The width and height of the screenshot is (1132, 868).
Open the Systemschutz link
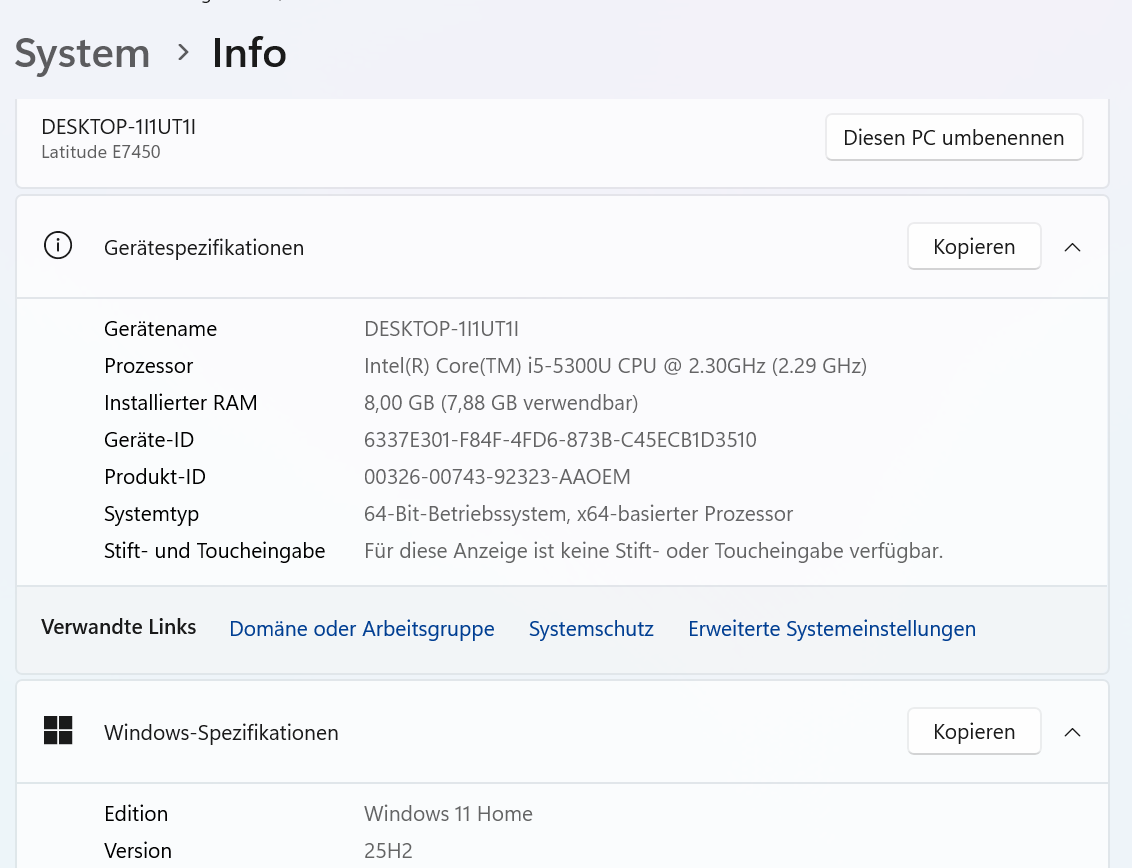[x=591, y=628]
